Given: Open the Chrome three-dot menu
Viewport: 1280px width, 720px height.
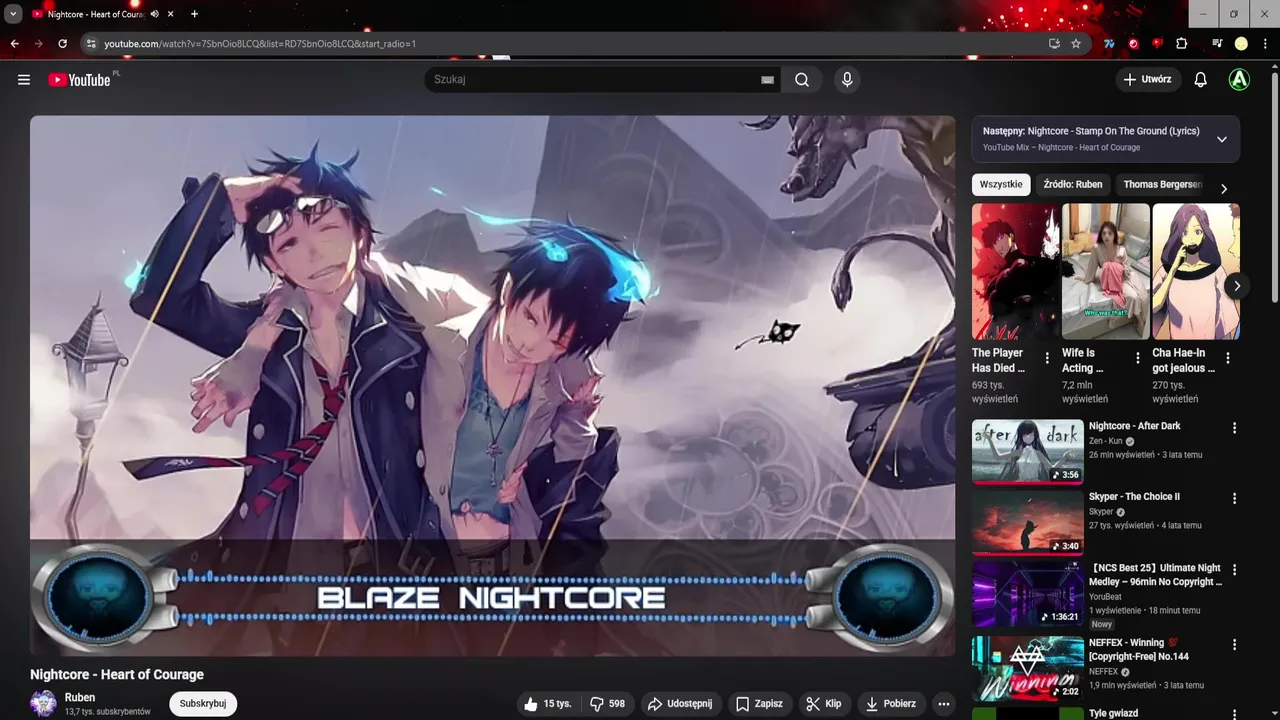Looking at the screenshot, I should coord(1265,44).
